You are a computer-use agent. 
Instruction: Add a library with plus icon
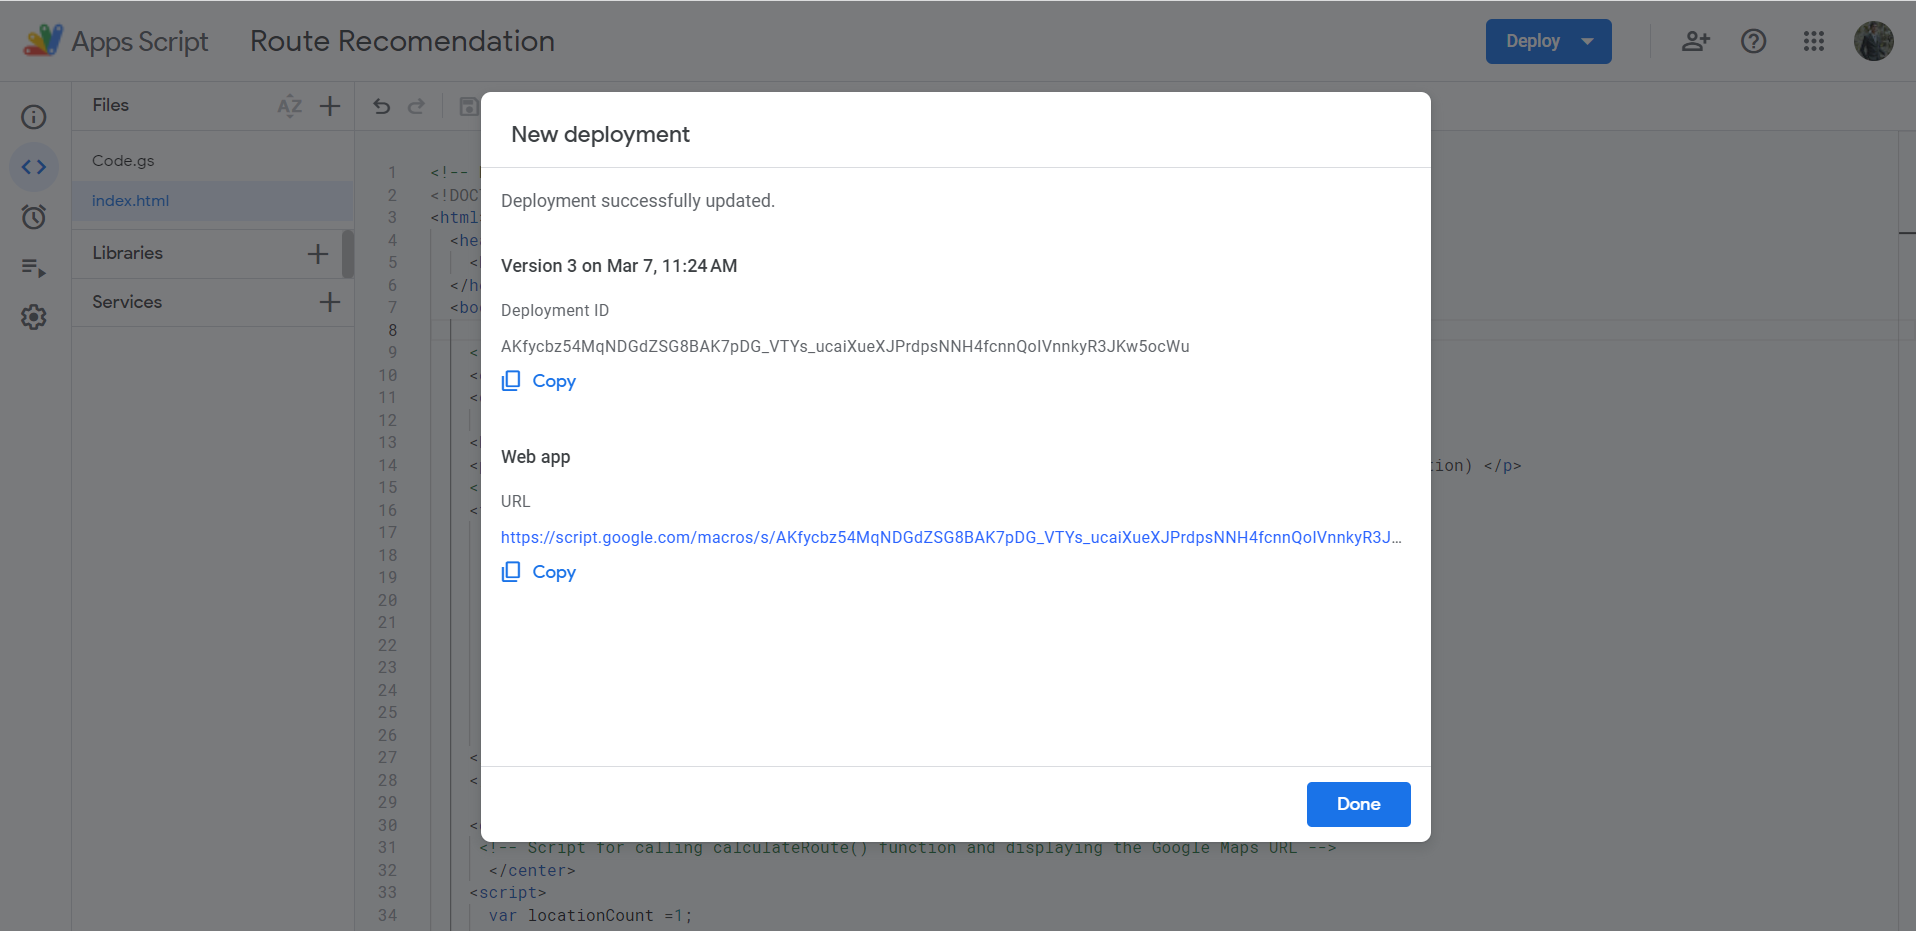click(x=318, y=254)
